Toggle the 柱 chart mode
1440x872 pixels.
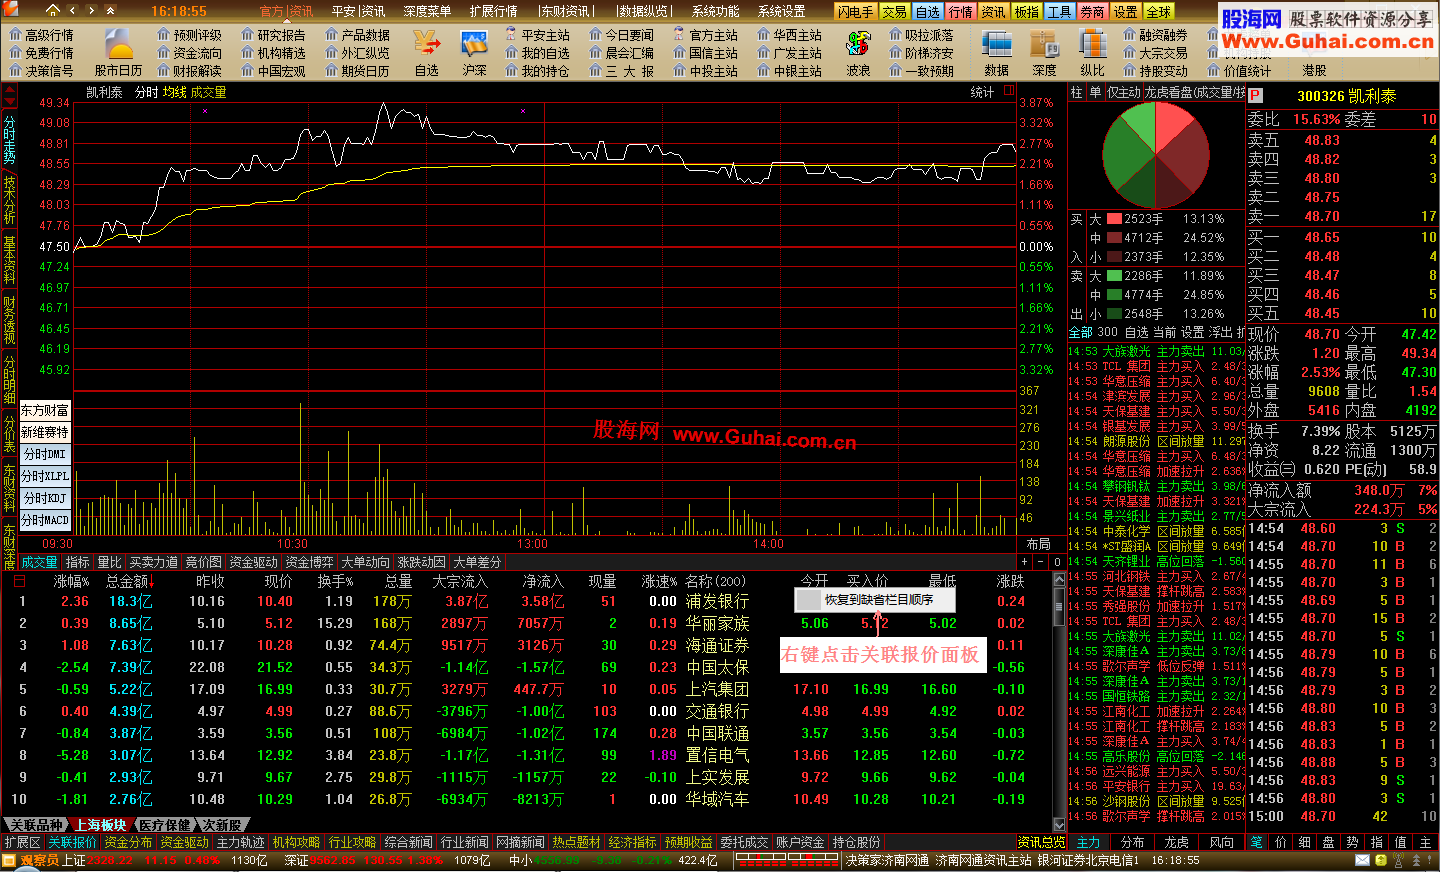(x=1077, y=92)
